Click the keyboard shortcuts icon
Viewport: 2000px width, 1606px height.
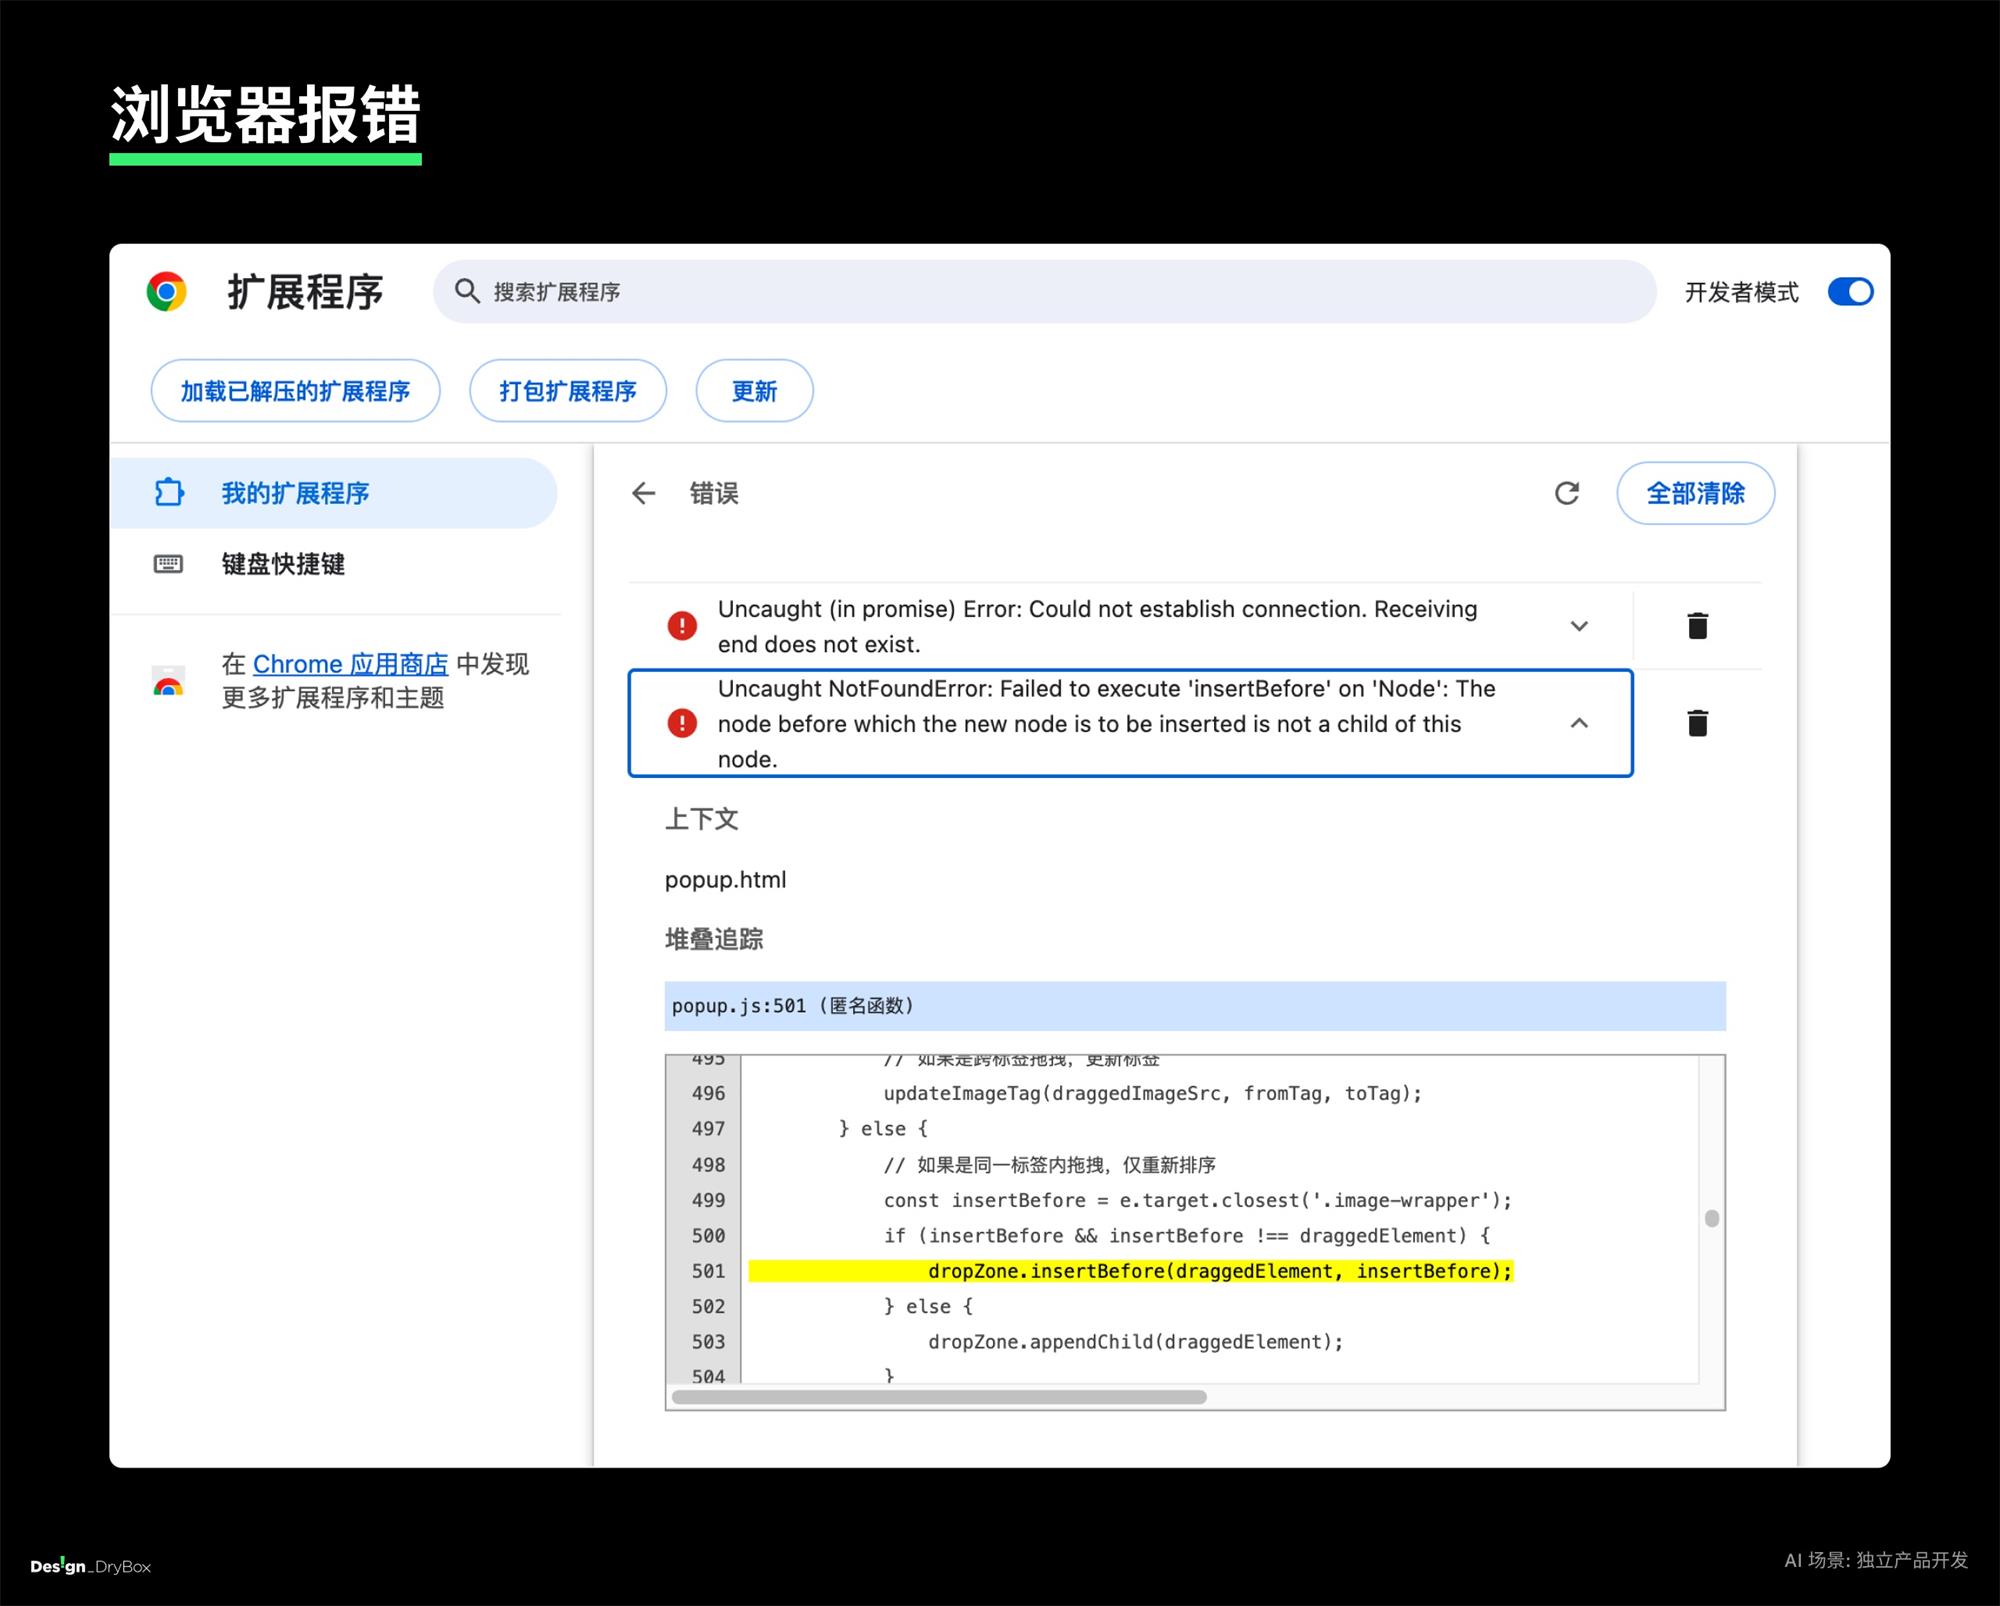(168, 564)
